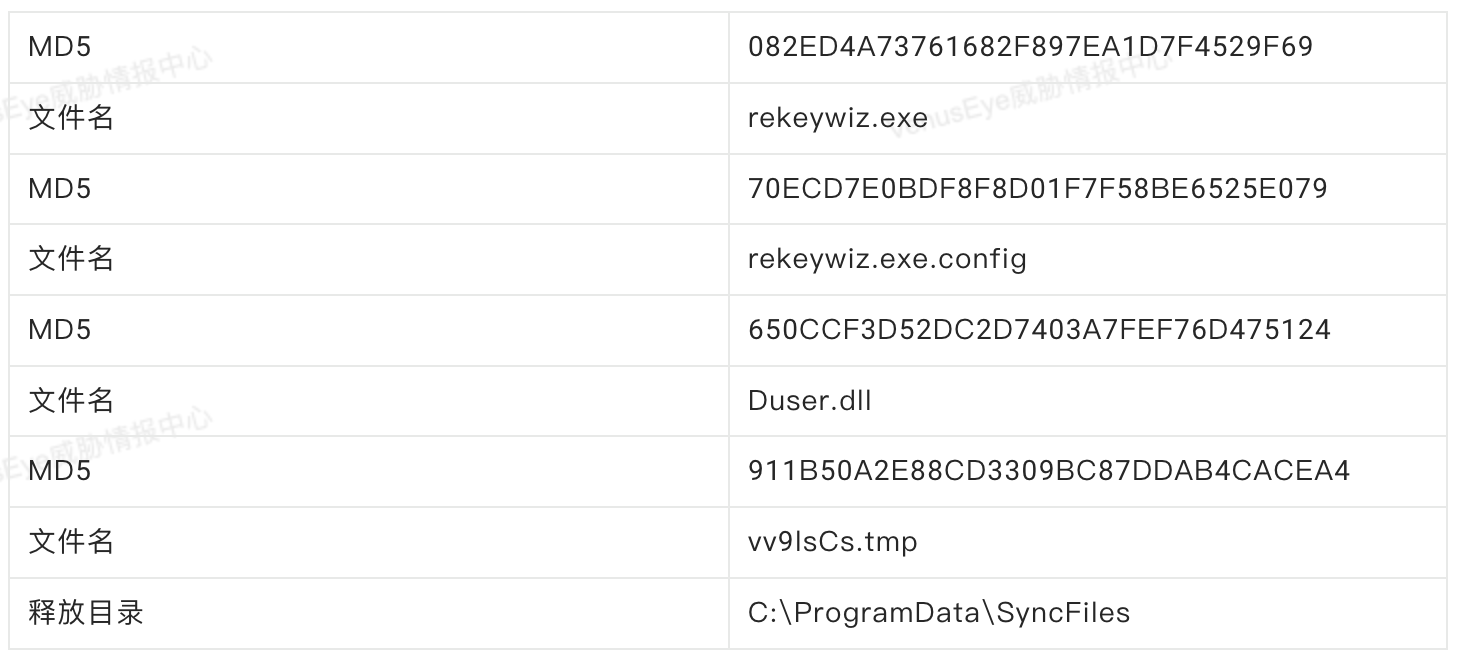Click the MD5 label for hash 911B50A2...
Viewport: 1458px width, 662px height.
click(59, 471)
